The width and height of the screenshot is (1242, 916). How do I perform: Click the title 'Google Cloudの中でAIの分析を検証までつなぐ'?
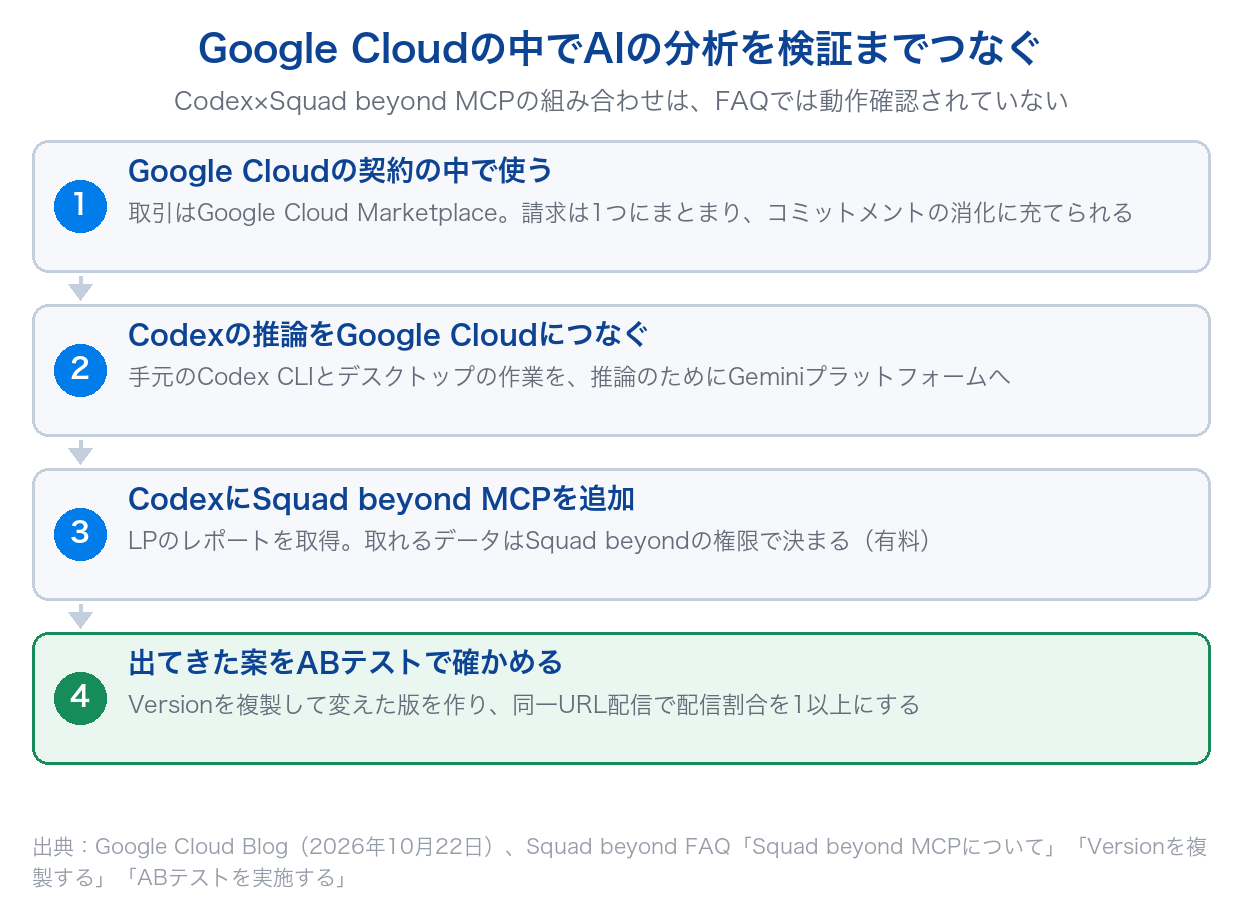click(x=620, y=49)
